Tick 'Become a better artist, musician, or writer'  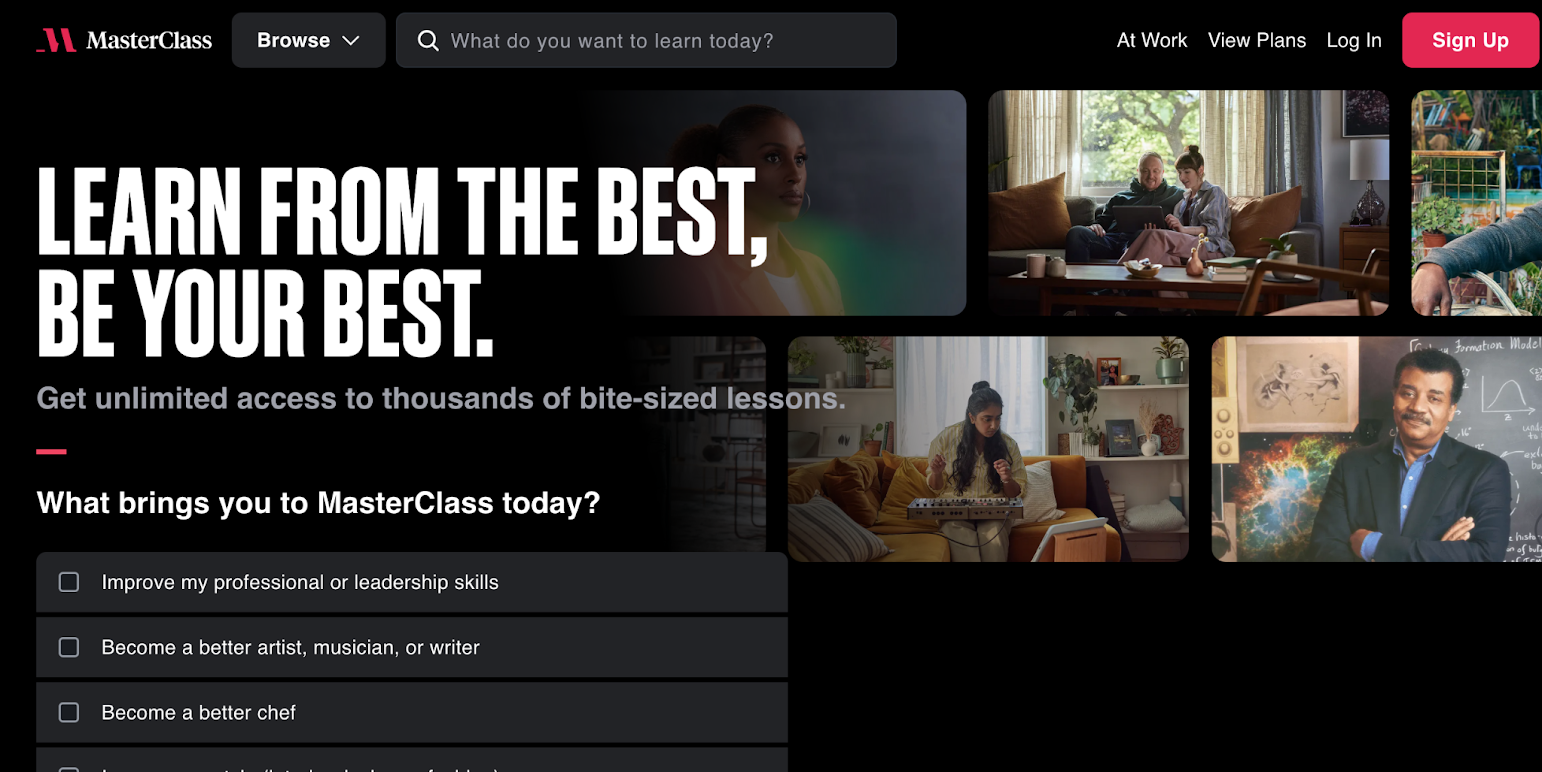[69, 647]
